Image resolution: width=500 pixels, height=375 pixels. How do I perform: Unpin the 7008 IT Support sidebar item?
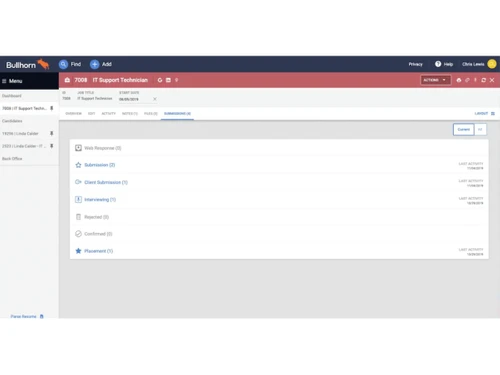[x=52, y=108]
